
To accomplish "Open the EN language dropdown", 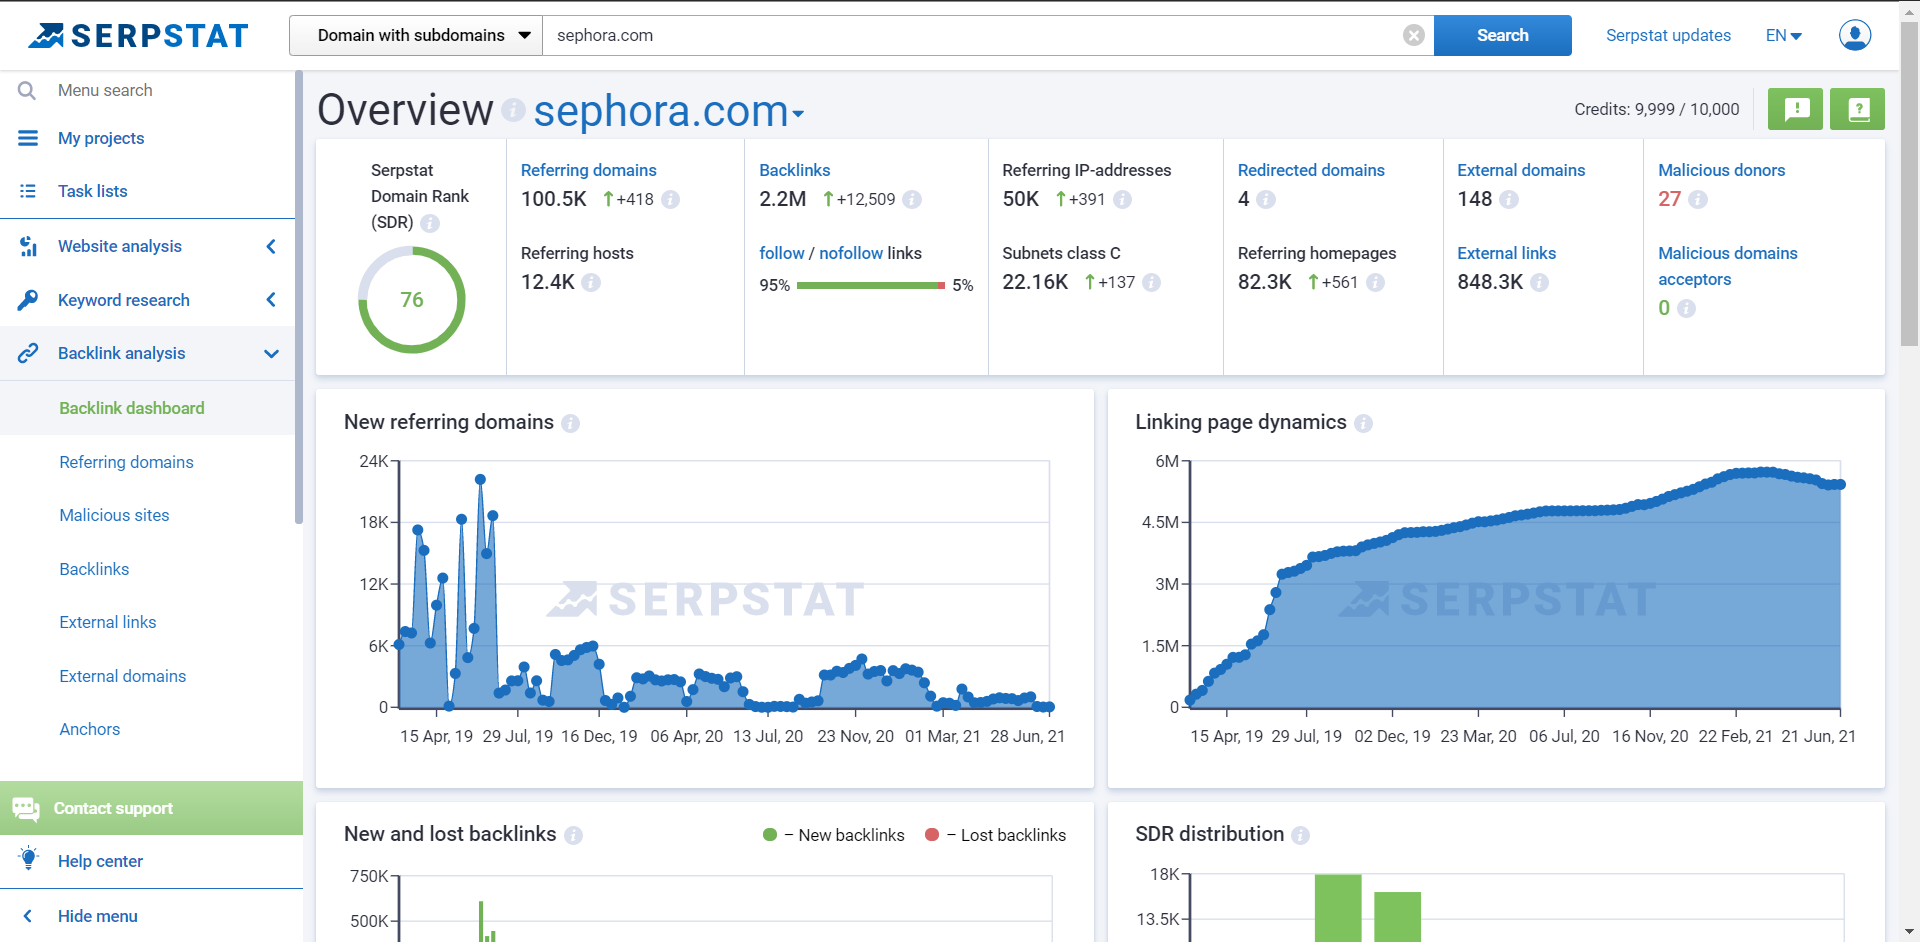I will (x=1783, y=36).
